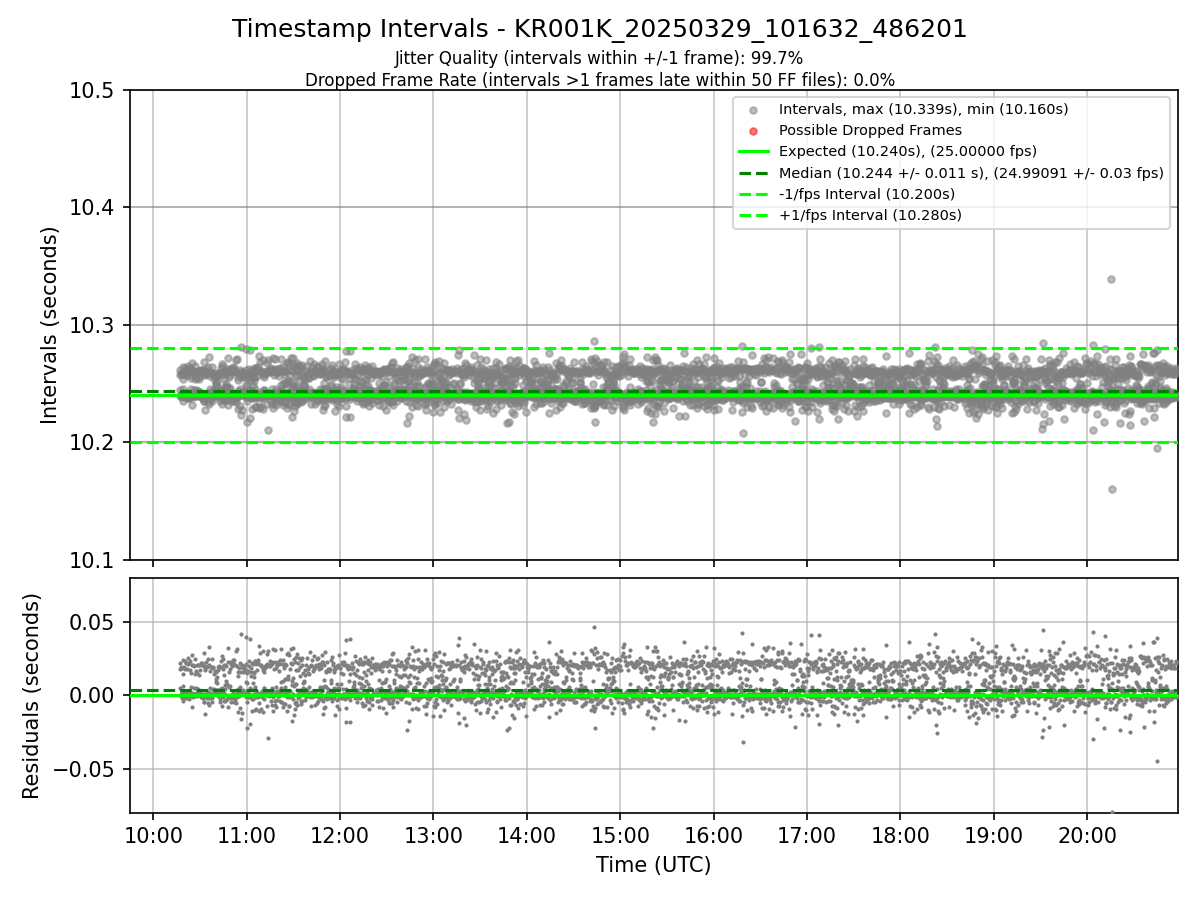
Task: Click the residuals tick label '0.00'
Action: pos(94,696)
